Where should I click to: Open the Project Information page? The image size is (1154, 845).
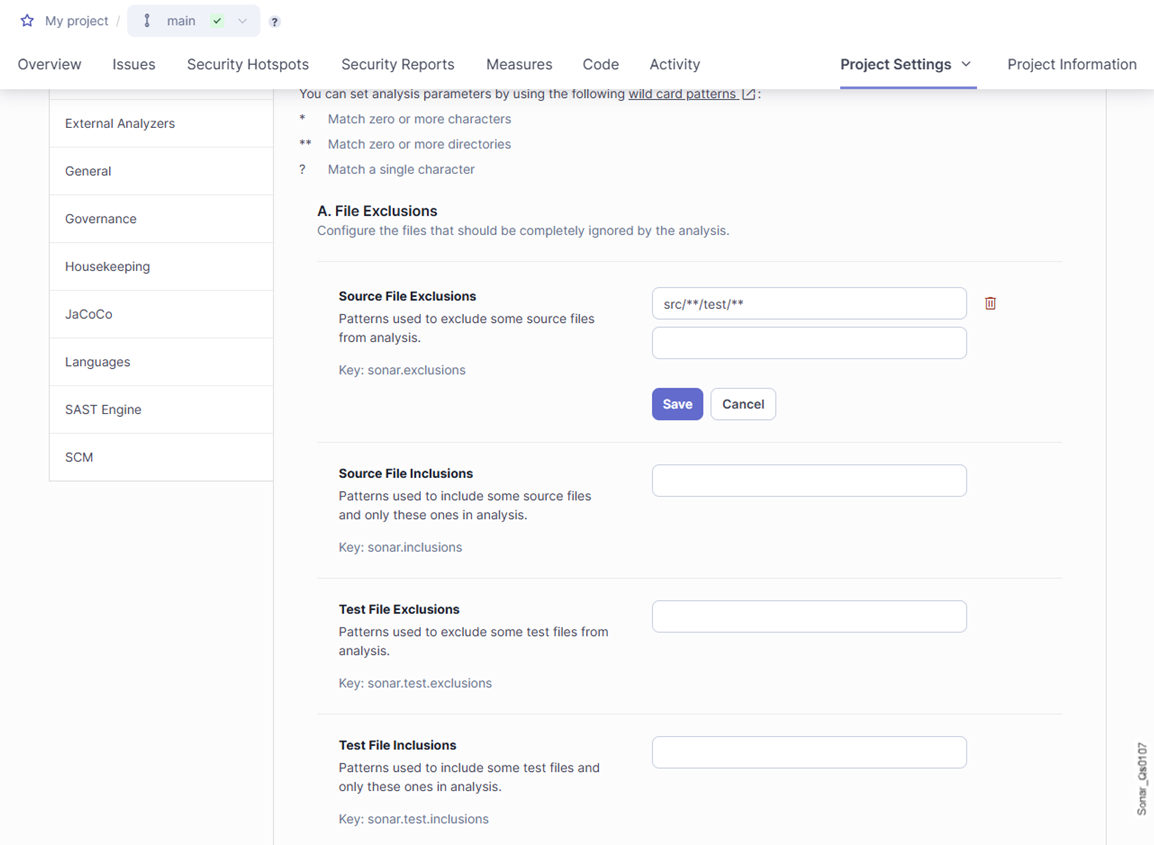[x=1071, y=64]
